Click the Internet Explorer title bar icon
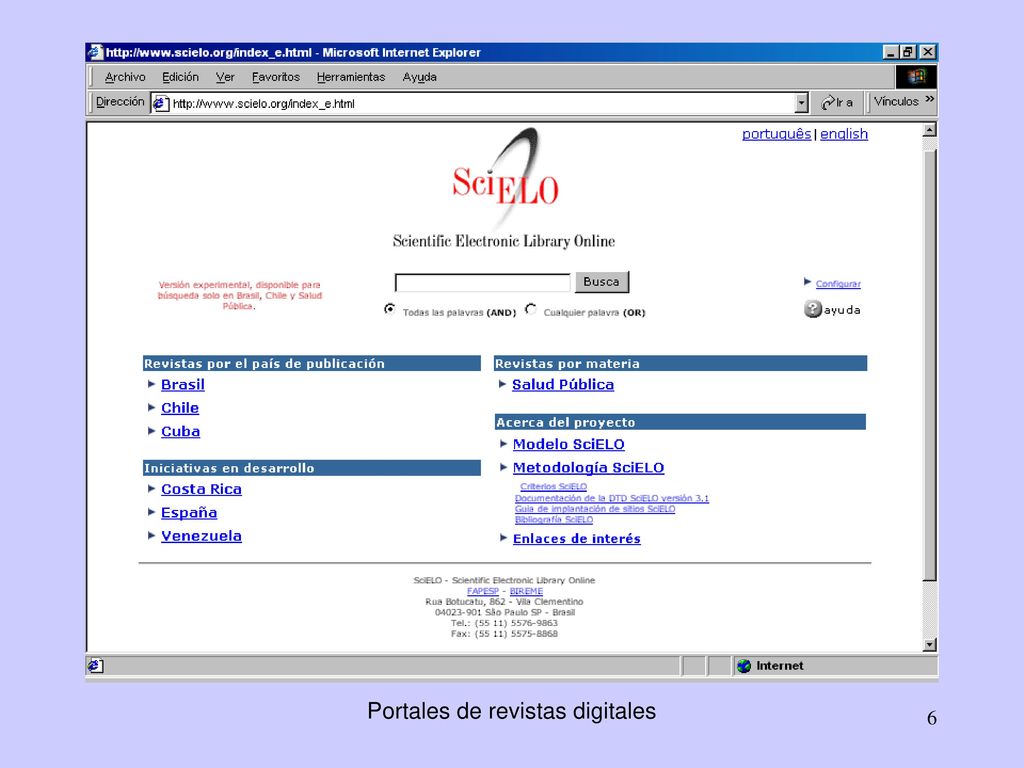Screen dimensions: 1024x768 [x=95, y=52]
